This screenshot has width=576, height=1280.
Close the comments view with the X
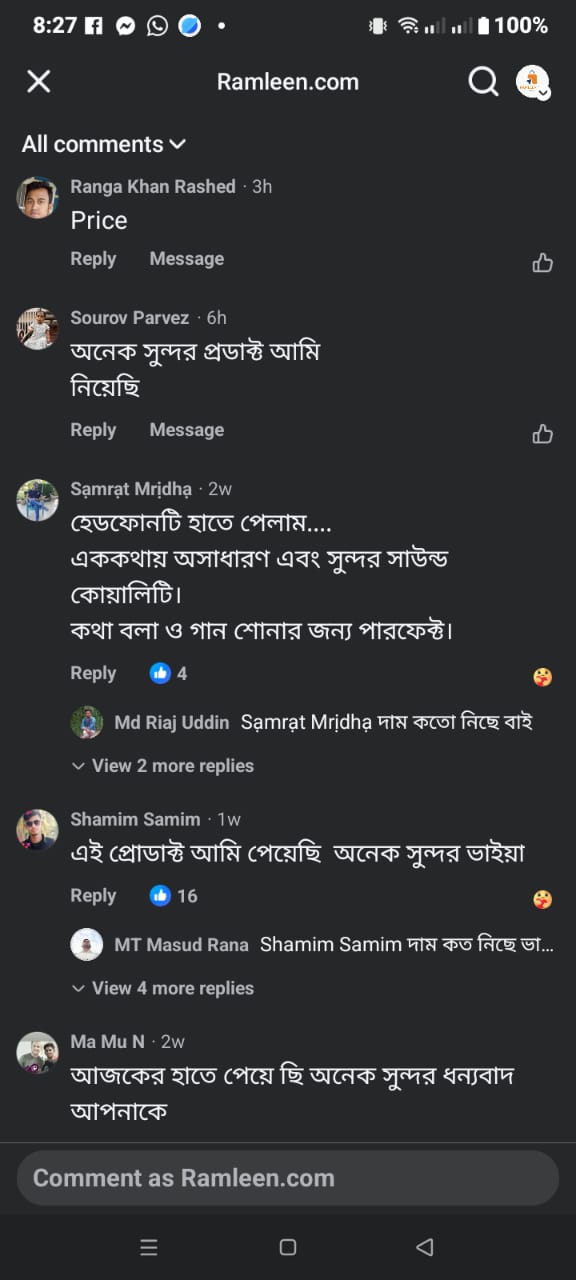tap(38, 82)
